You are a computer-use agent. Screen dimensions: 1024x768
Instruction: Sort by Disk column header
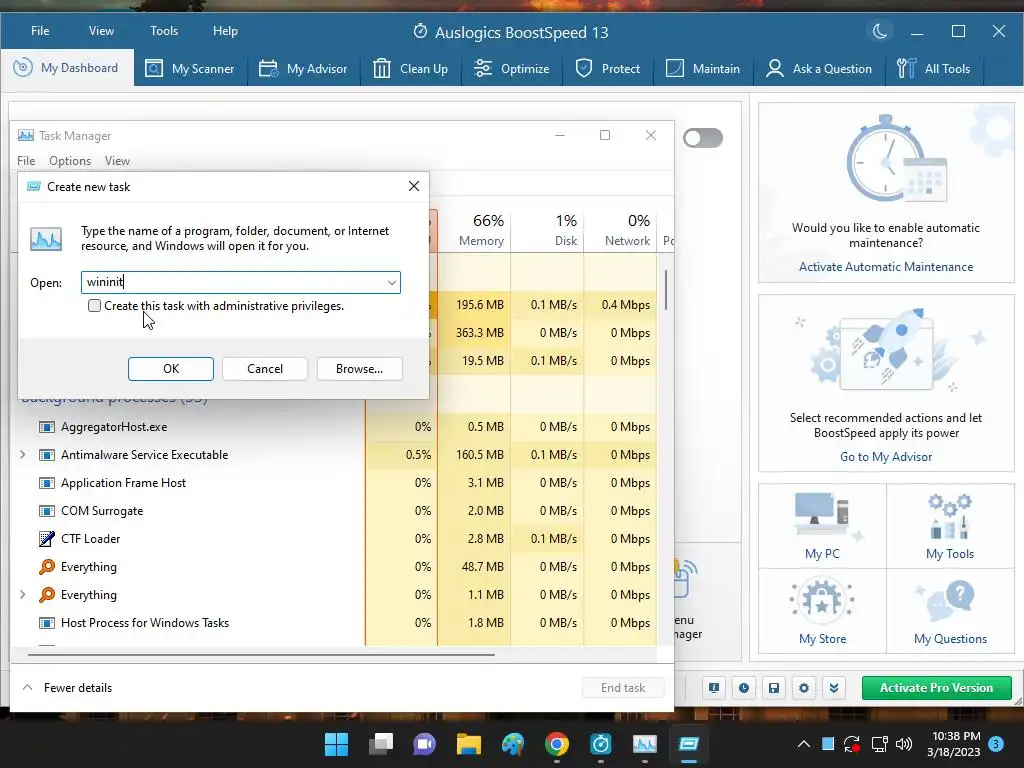point(548,230)
